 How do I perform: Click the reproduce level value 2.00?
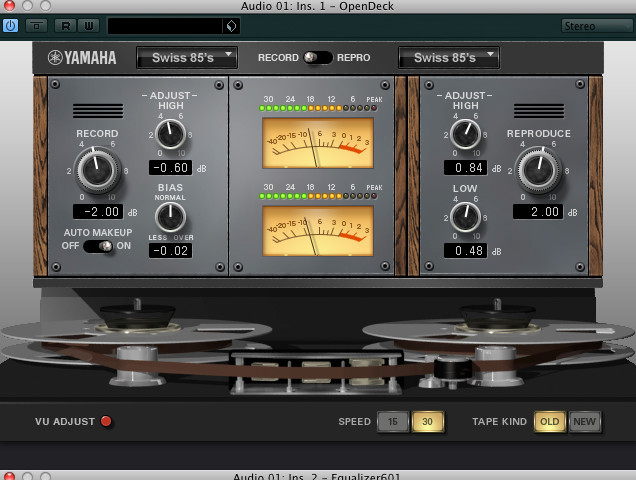coord(538,211)
